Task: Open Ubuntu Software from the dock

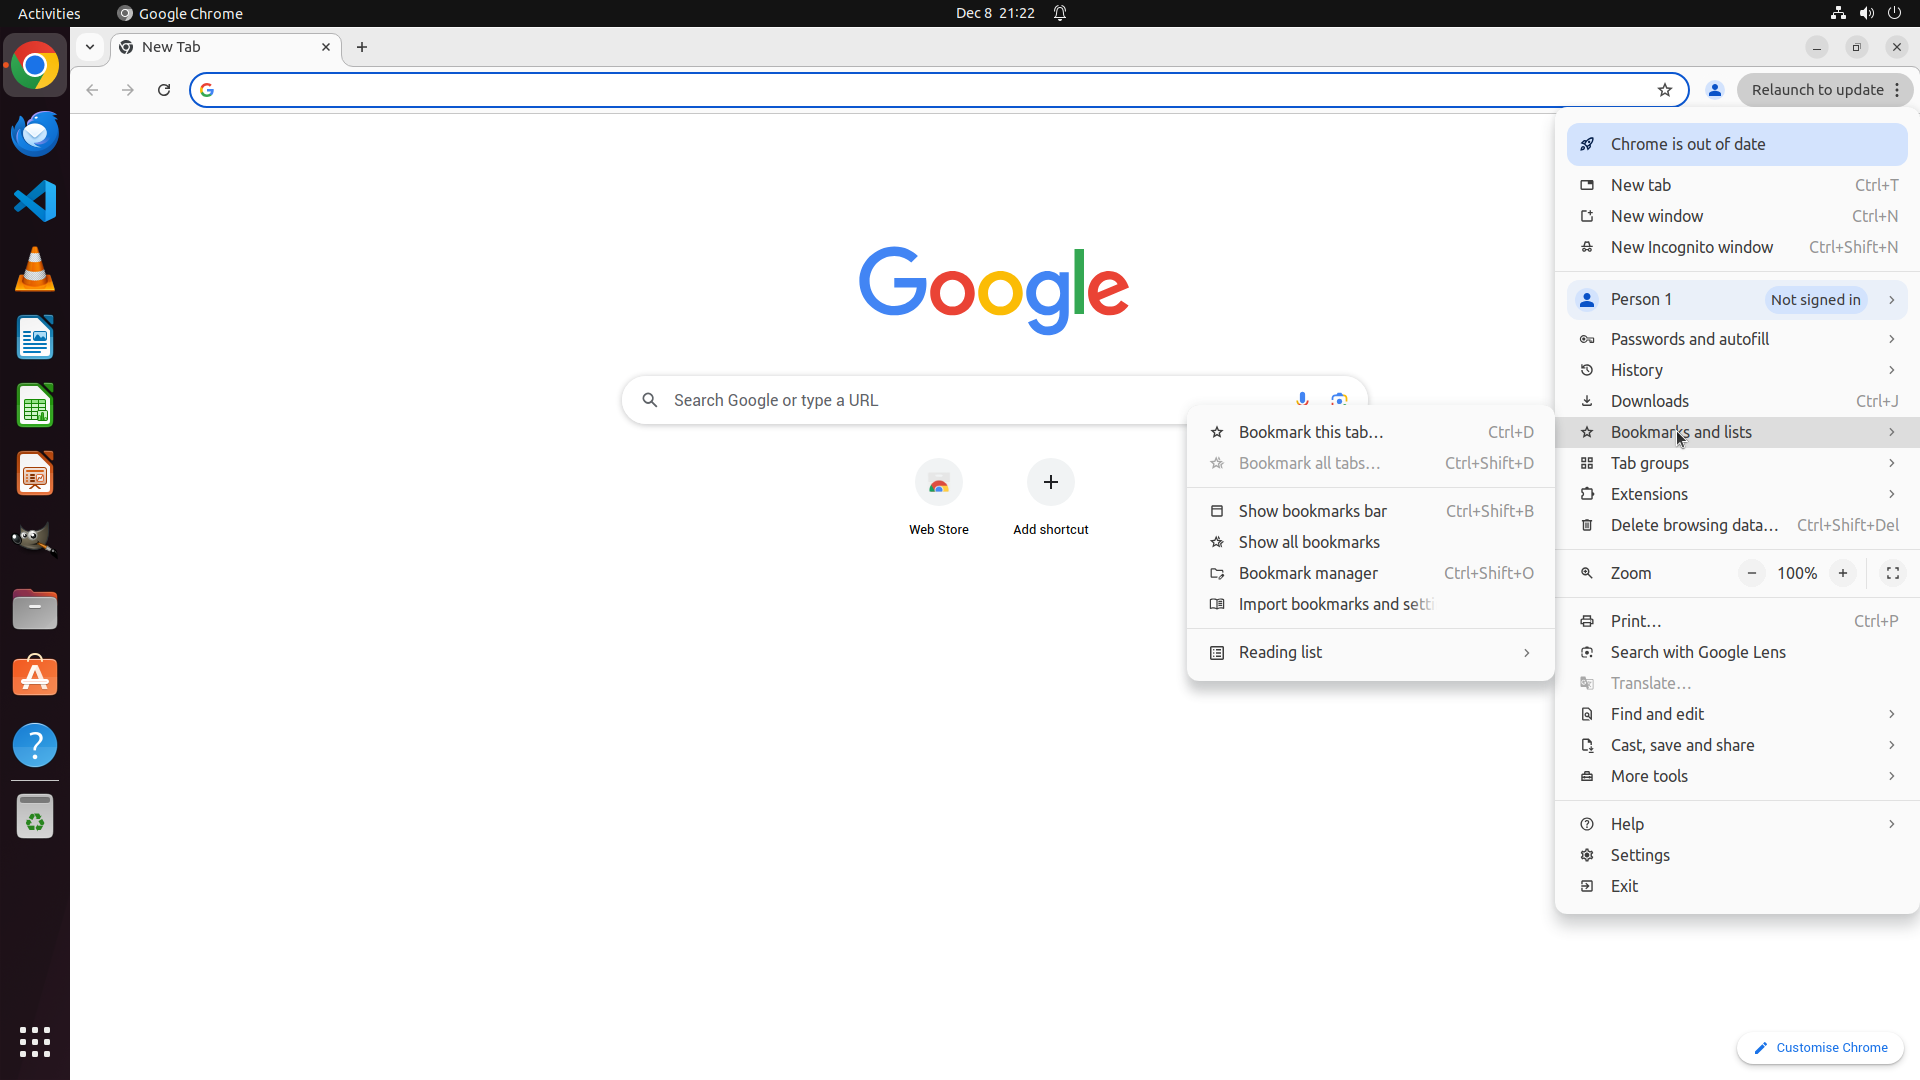Action: [x=35, y=677]
